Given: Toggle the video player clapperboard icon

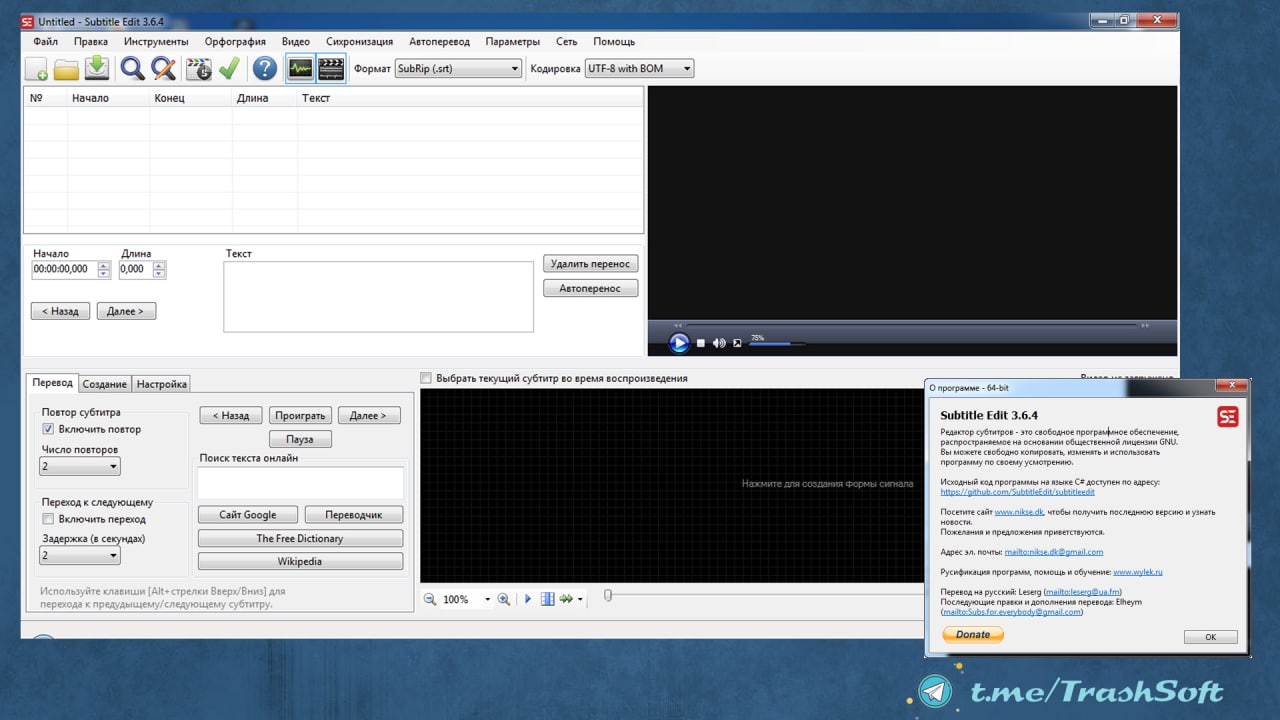Looking at the screenshot, I should coord(331,69).
